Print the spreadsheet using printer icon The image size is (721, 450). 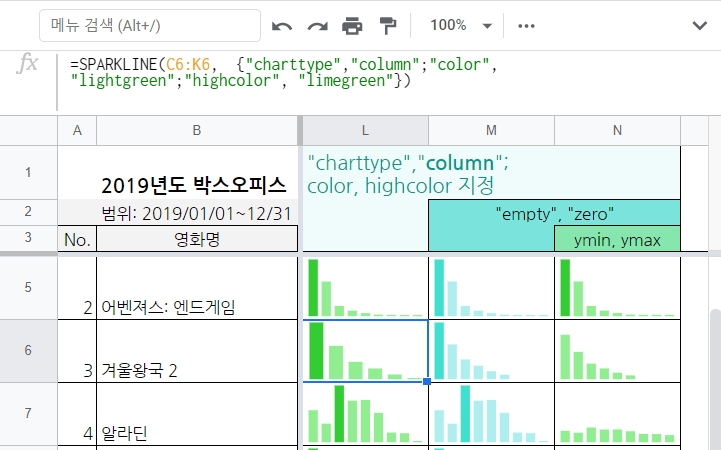pos(353,25)
